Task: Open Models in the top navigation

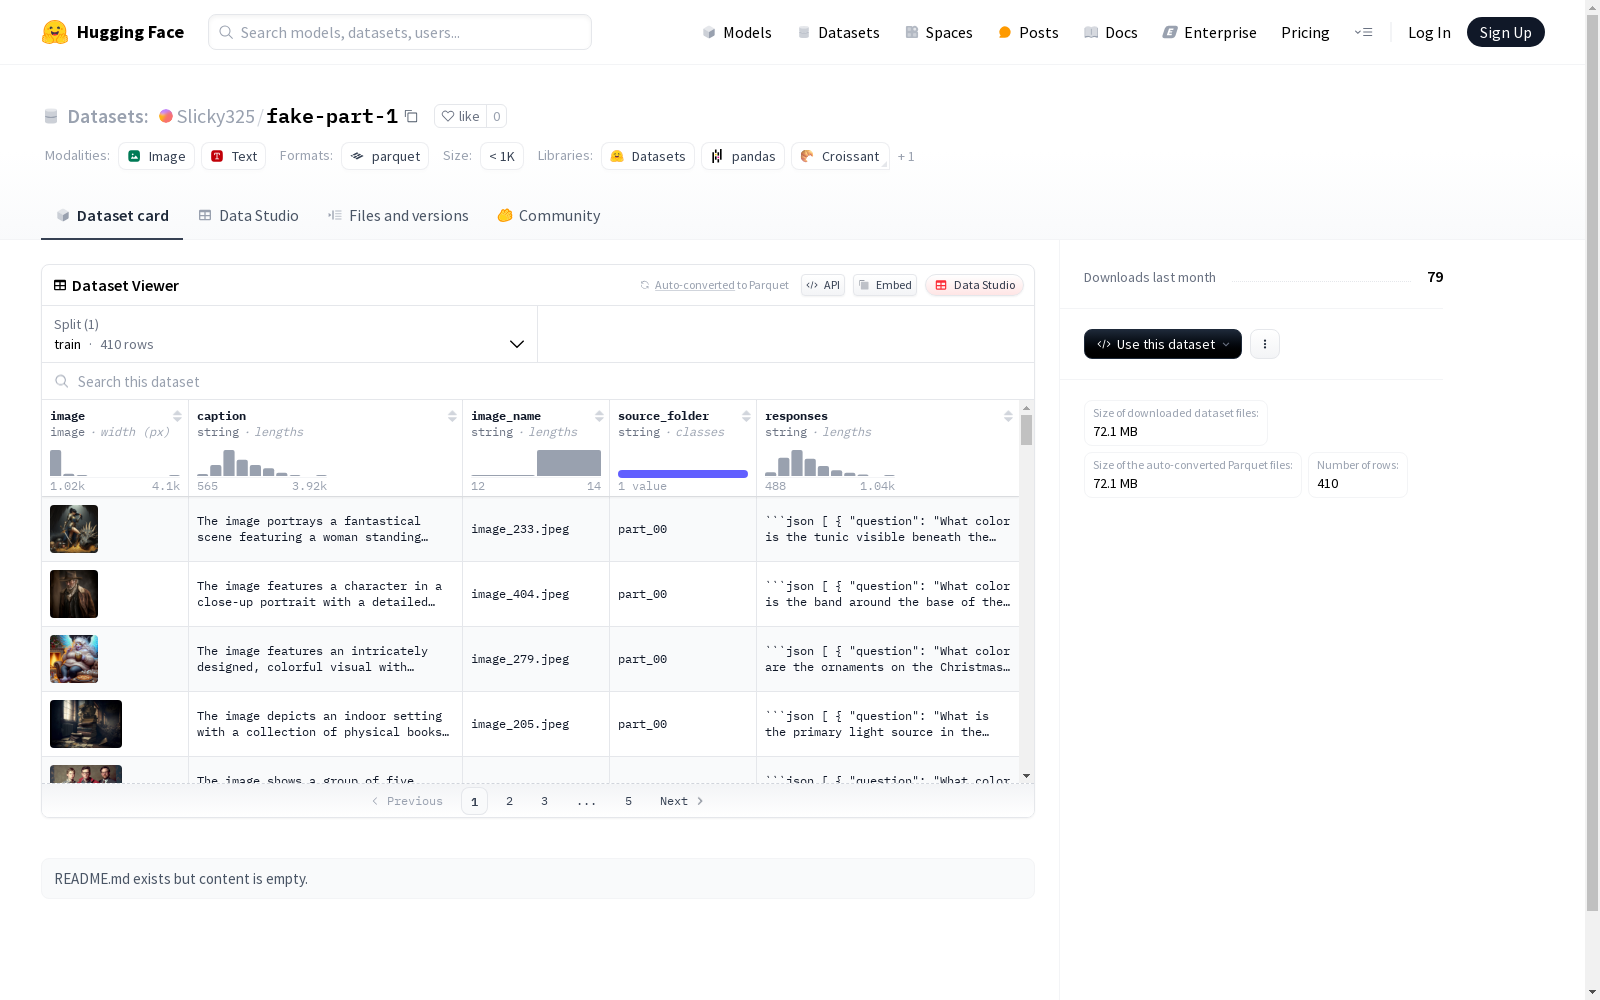Action: [x=737, y=32]
